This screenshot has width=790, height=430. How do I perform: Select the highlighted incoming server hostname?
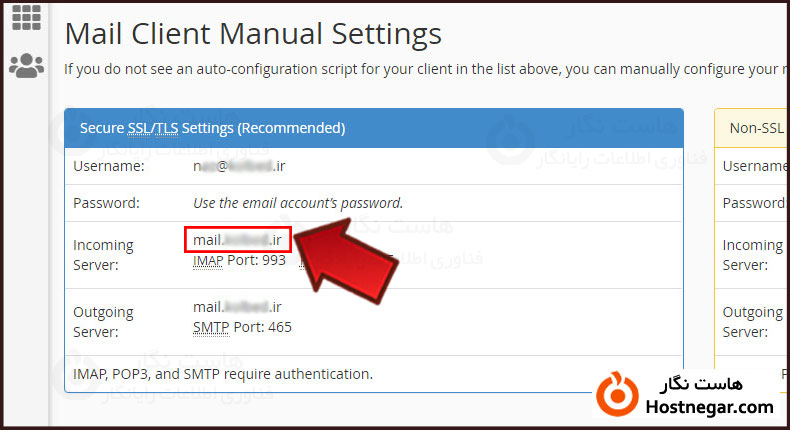pos(238,240)
